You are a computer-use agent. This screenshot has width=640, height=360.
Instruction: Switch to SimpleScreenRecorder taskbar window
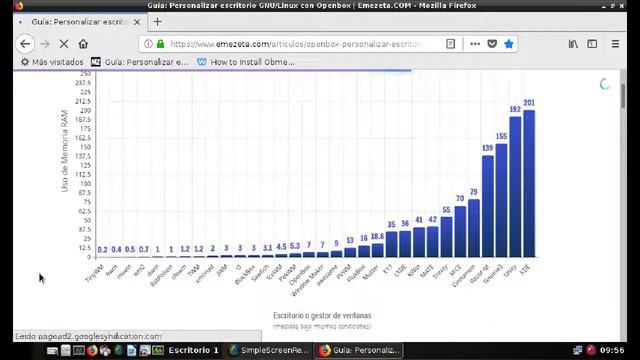[269, 350]
